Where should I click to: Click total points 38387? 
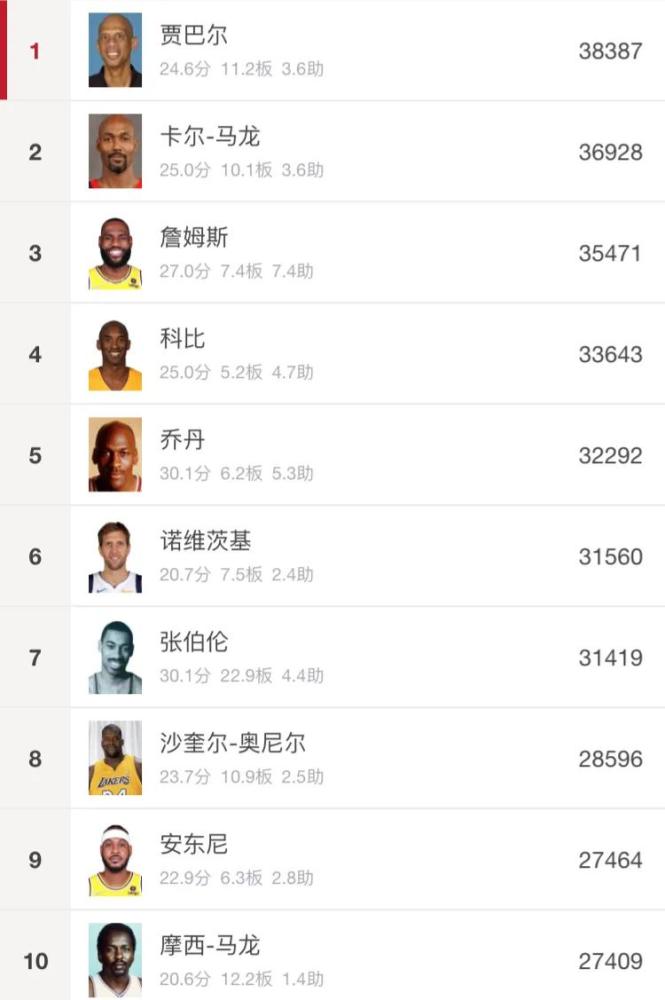click(610, 51)
